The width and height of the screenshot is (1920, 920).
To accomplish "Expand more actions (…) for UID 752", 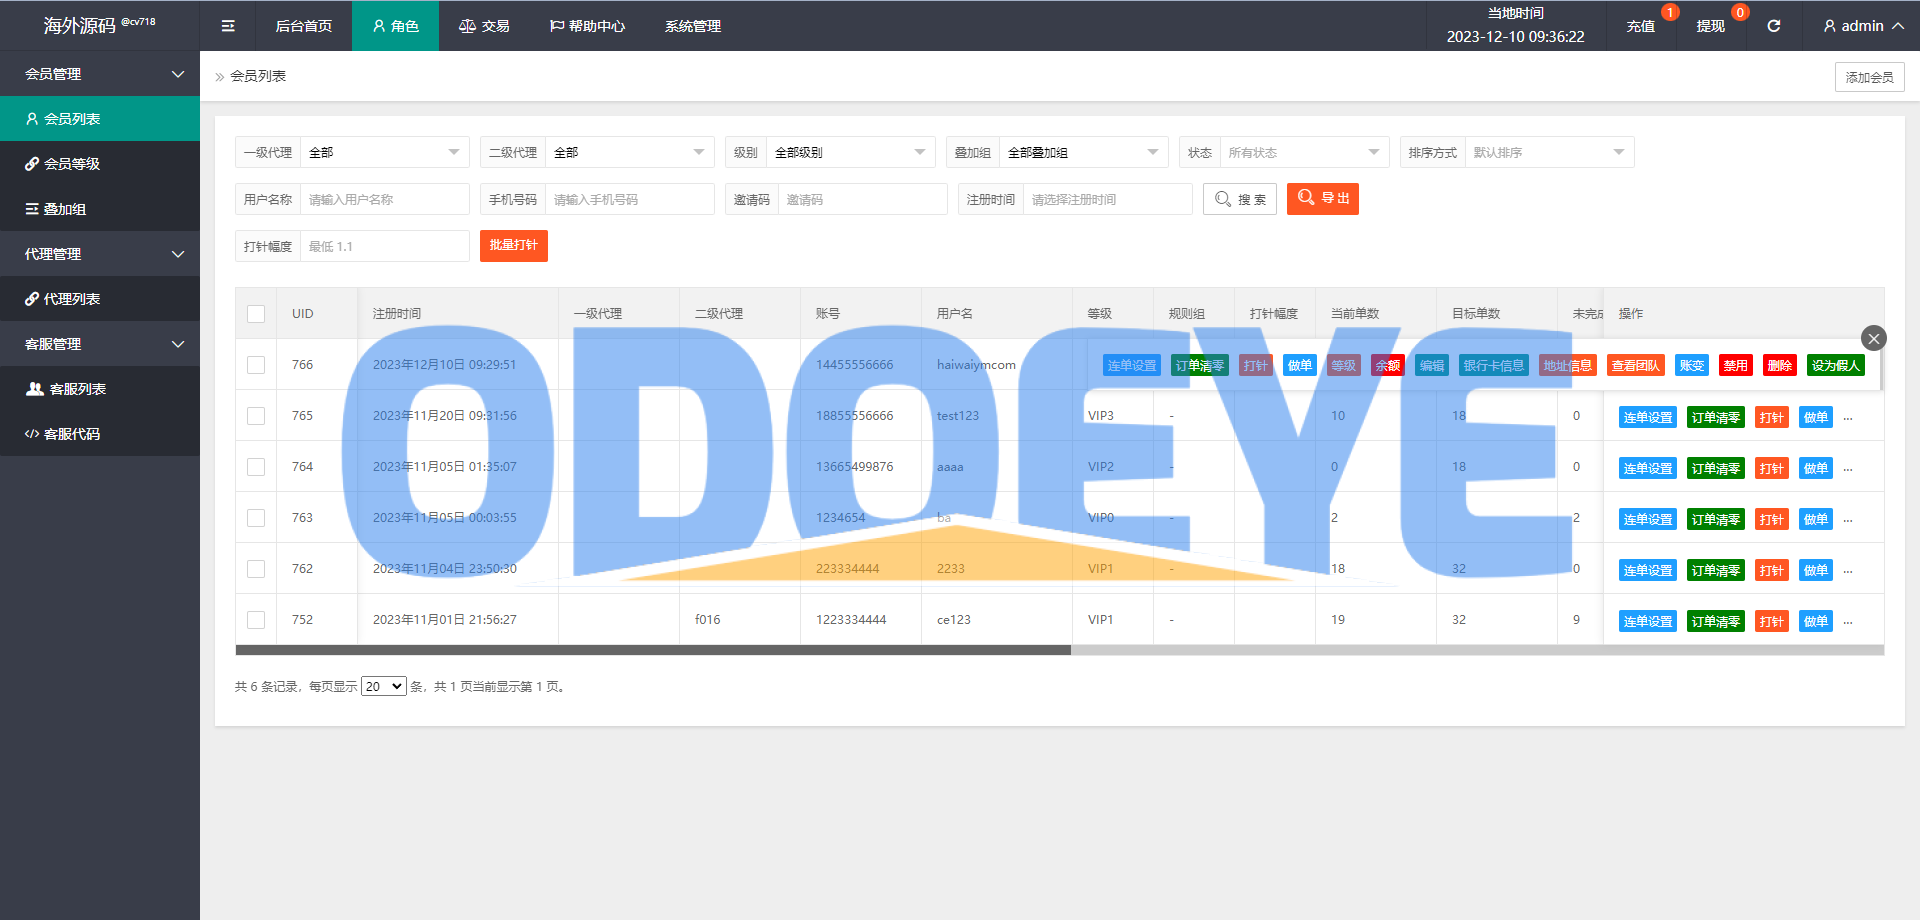I will coord(1848,621).
